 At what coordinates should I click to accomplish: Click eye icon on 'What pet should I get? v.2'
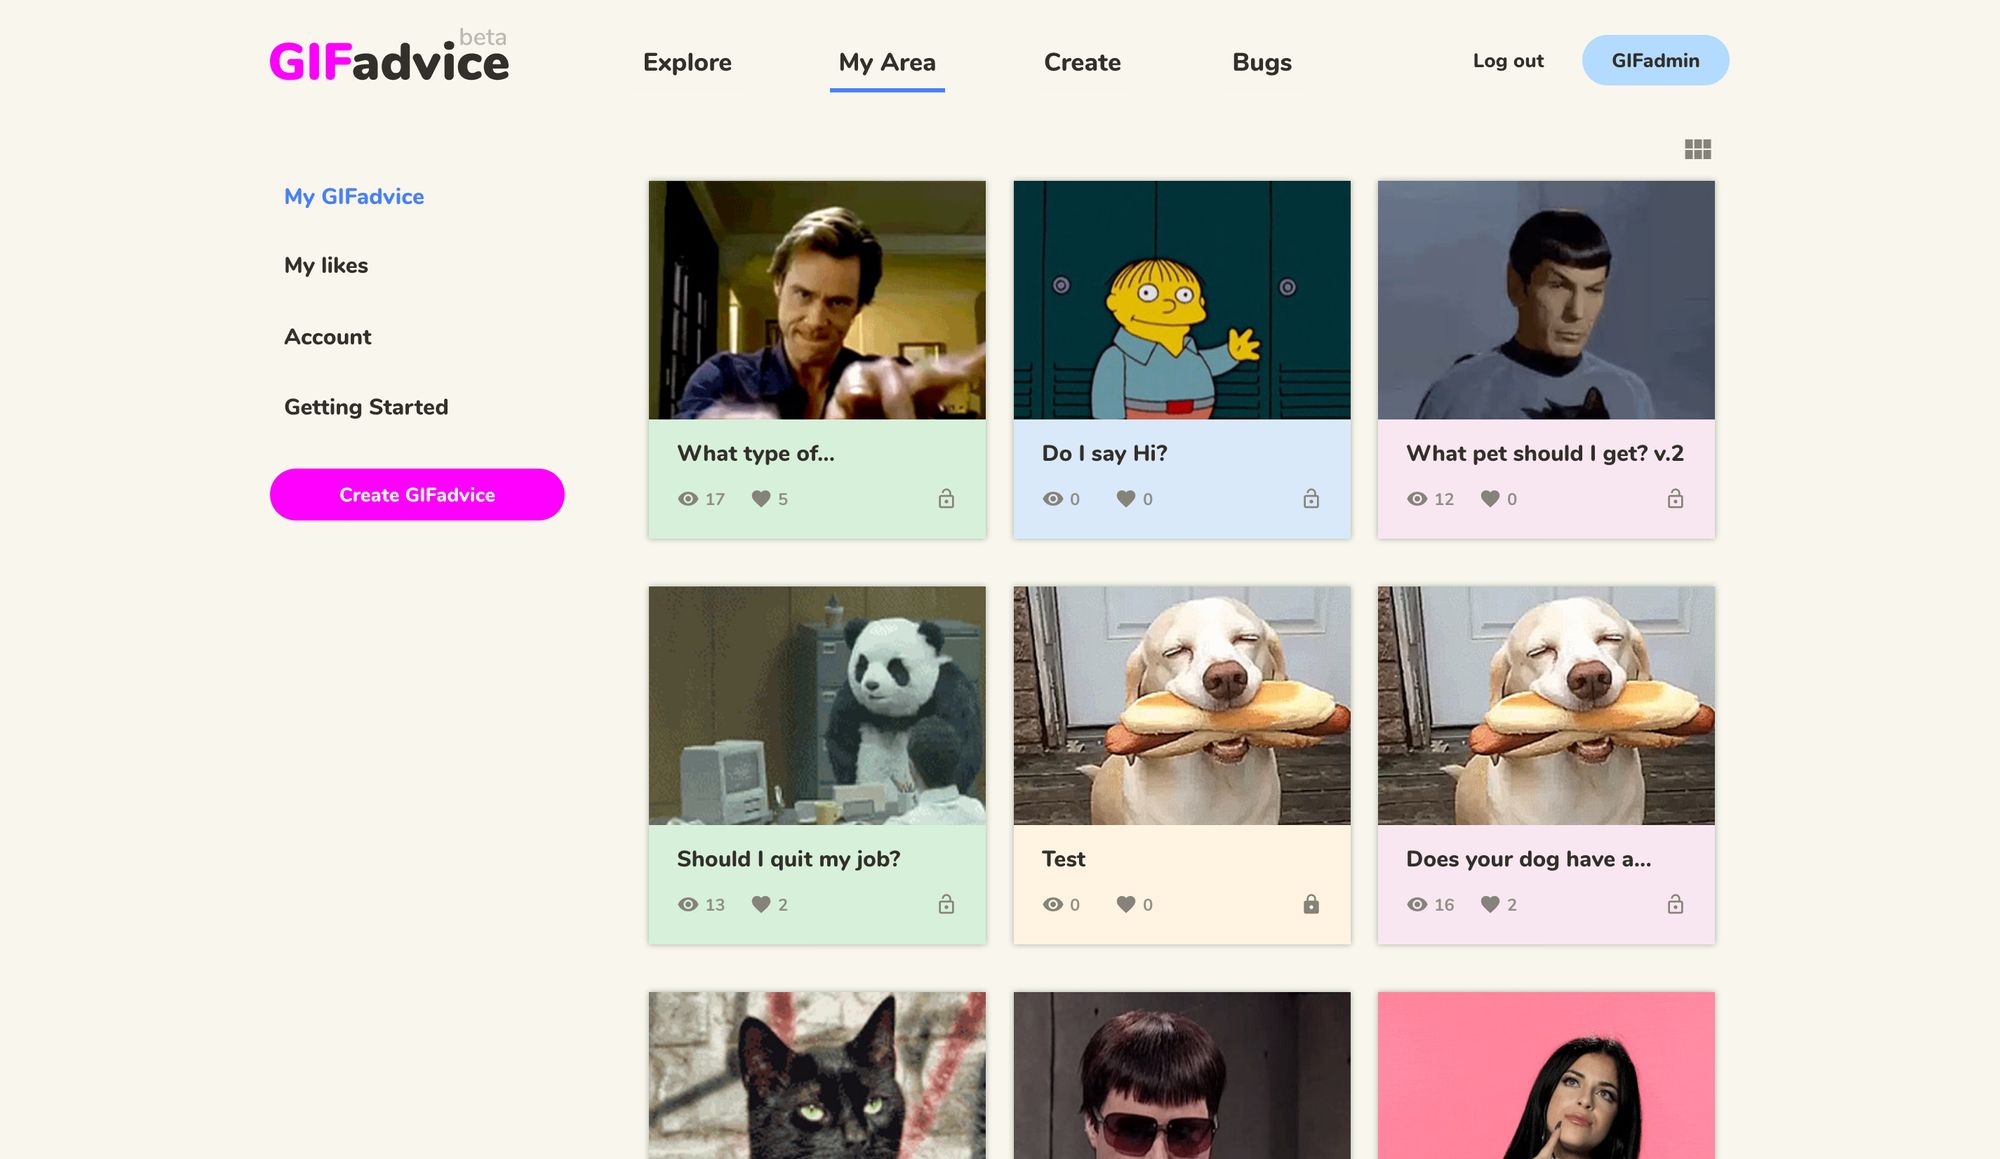click(x=1417, y=498)
